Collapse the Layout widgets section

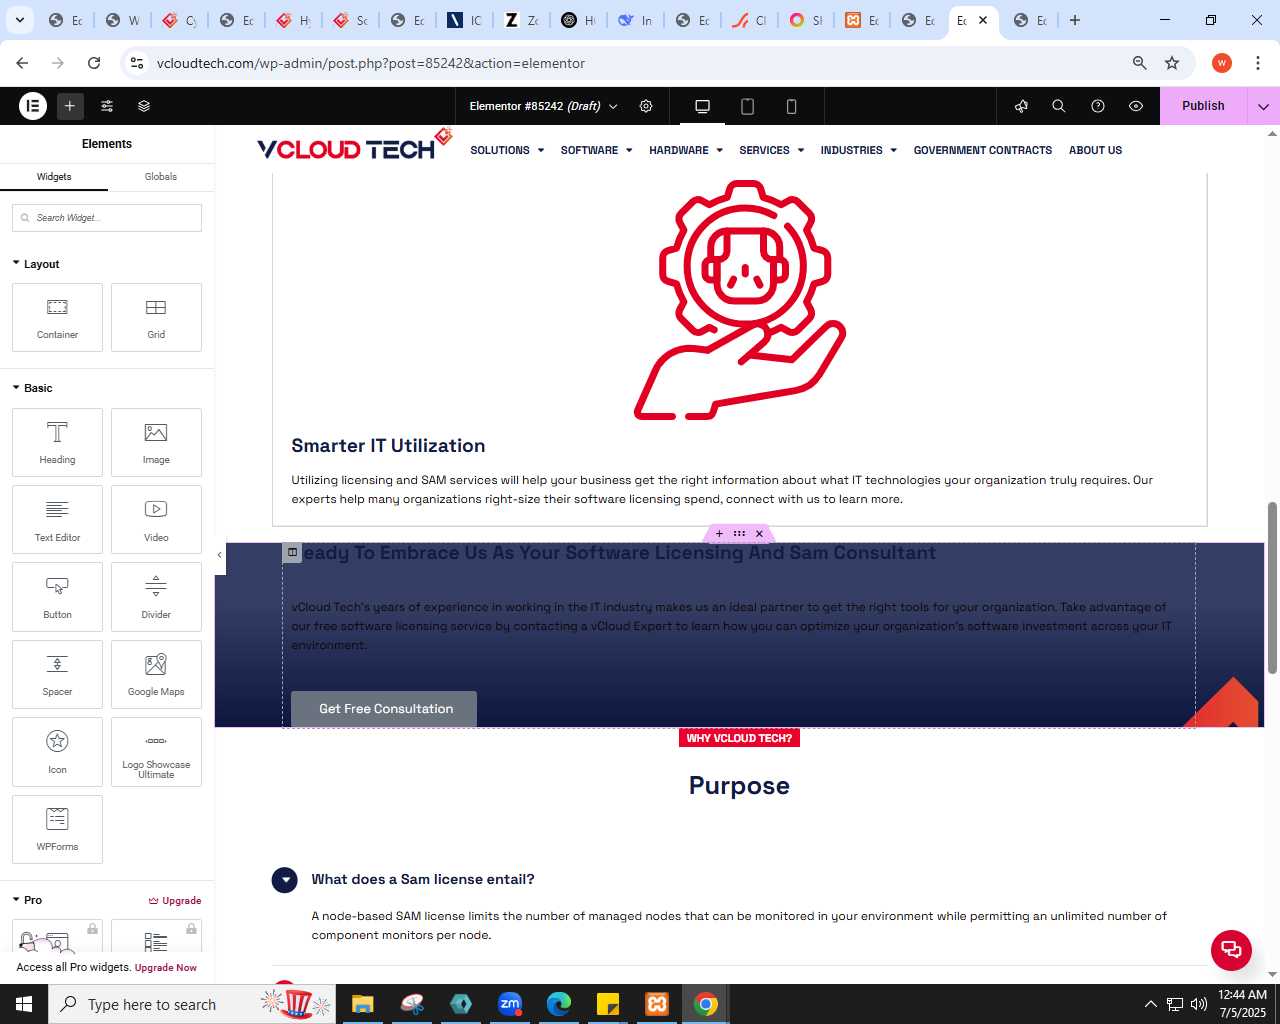pyautogui.click(x=36, y=264)
